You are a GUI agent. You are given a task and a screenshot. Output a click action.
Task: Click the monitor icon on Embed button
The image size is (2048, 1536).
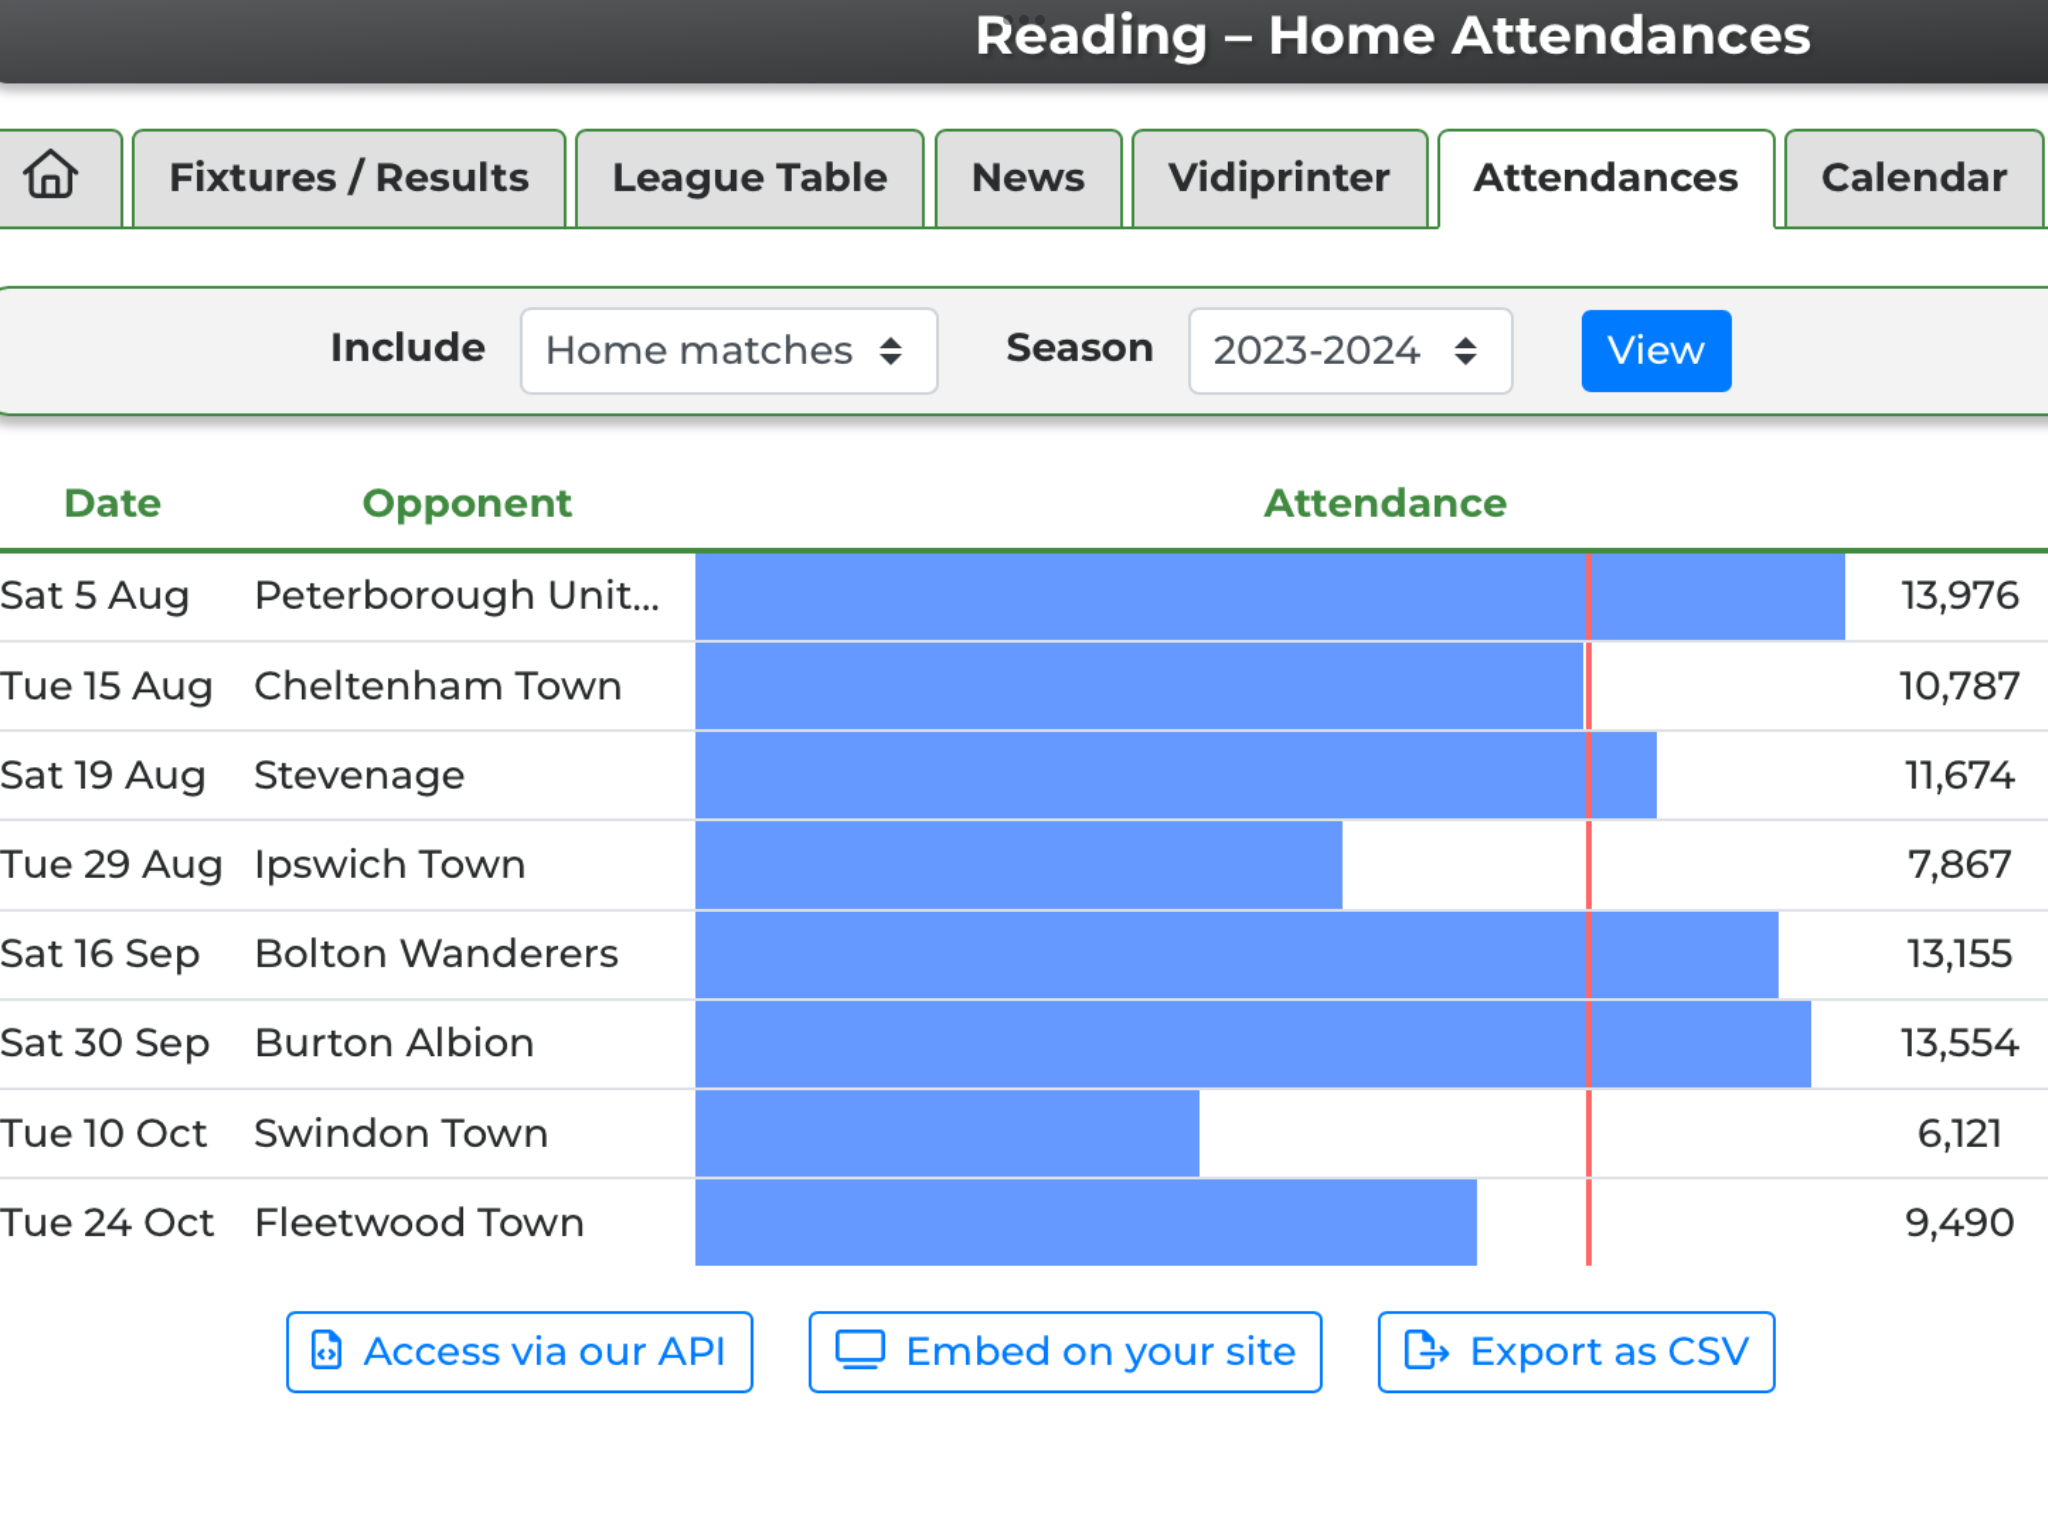(860, 1350)
